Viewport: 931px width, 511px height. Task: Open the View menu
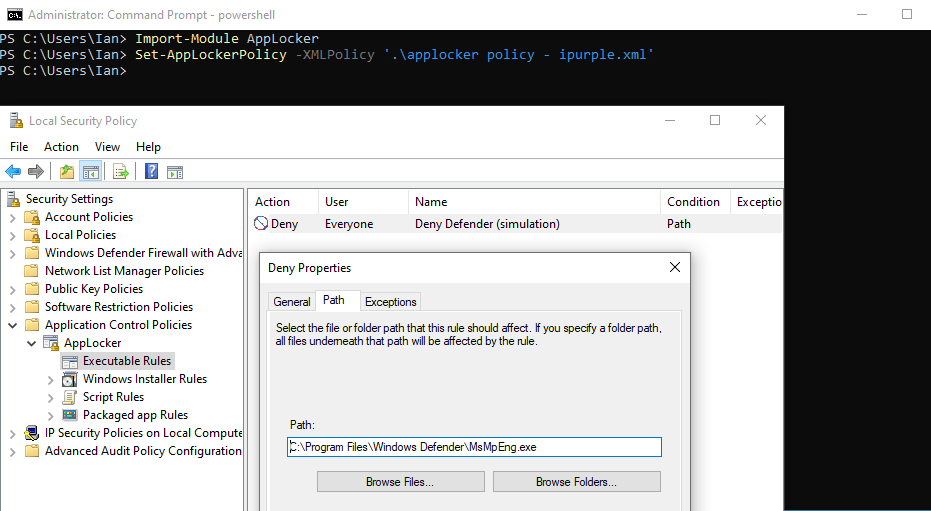point(107,147)
